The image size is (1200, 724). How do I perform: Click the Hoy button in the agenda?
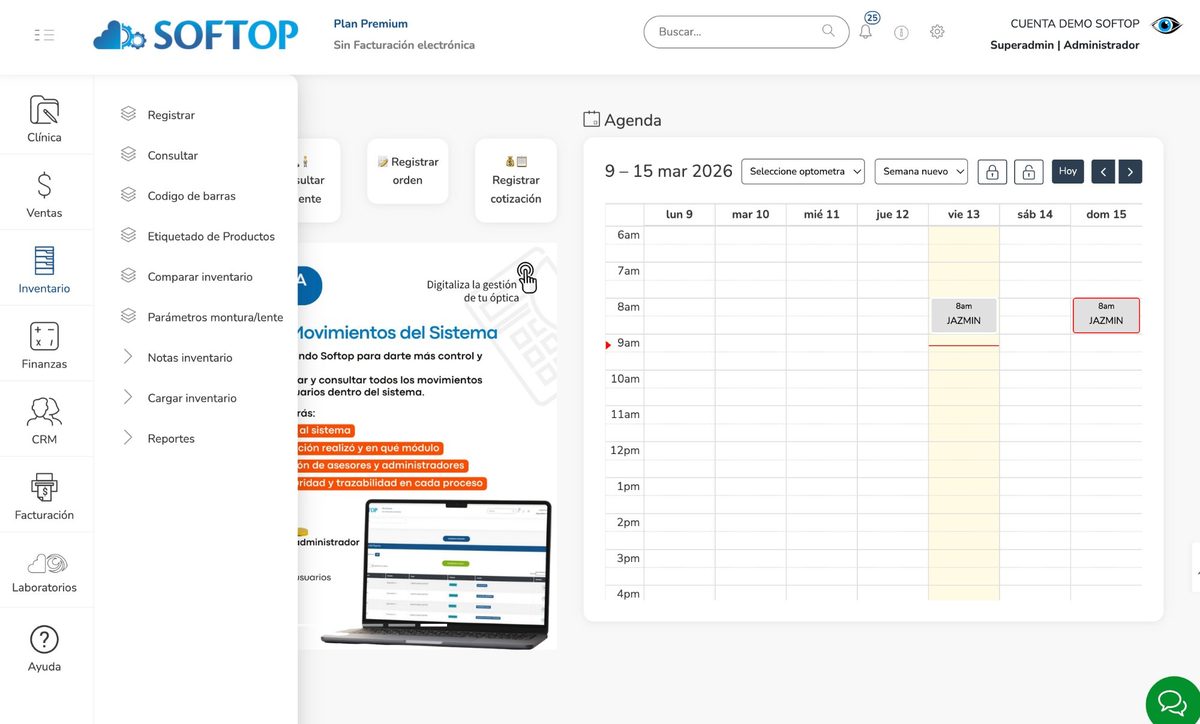click(1067, 171)
